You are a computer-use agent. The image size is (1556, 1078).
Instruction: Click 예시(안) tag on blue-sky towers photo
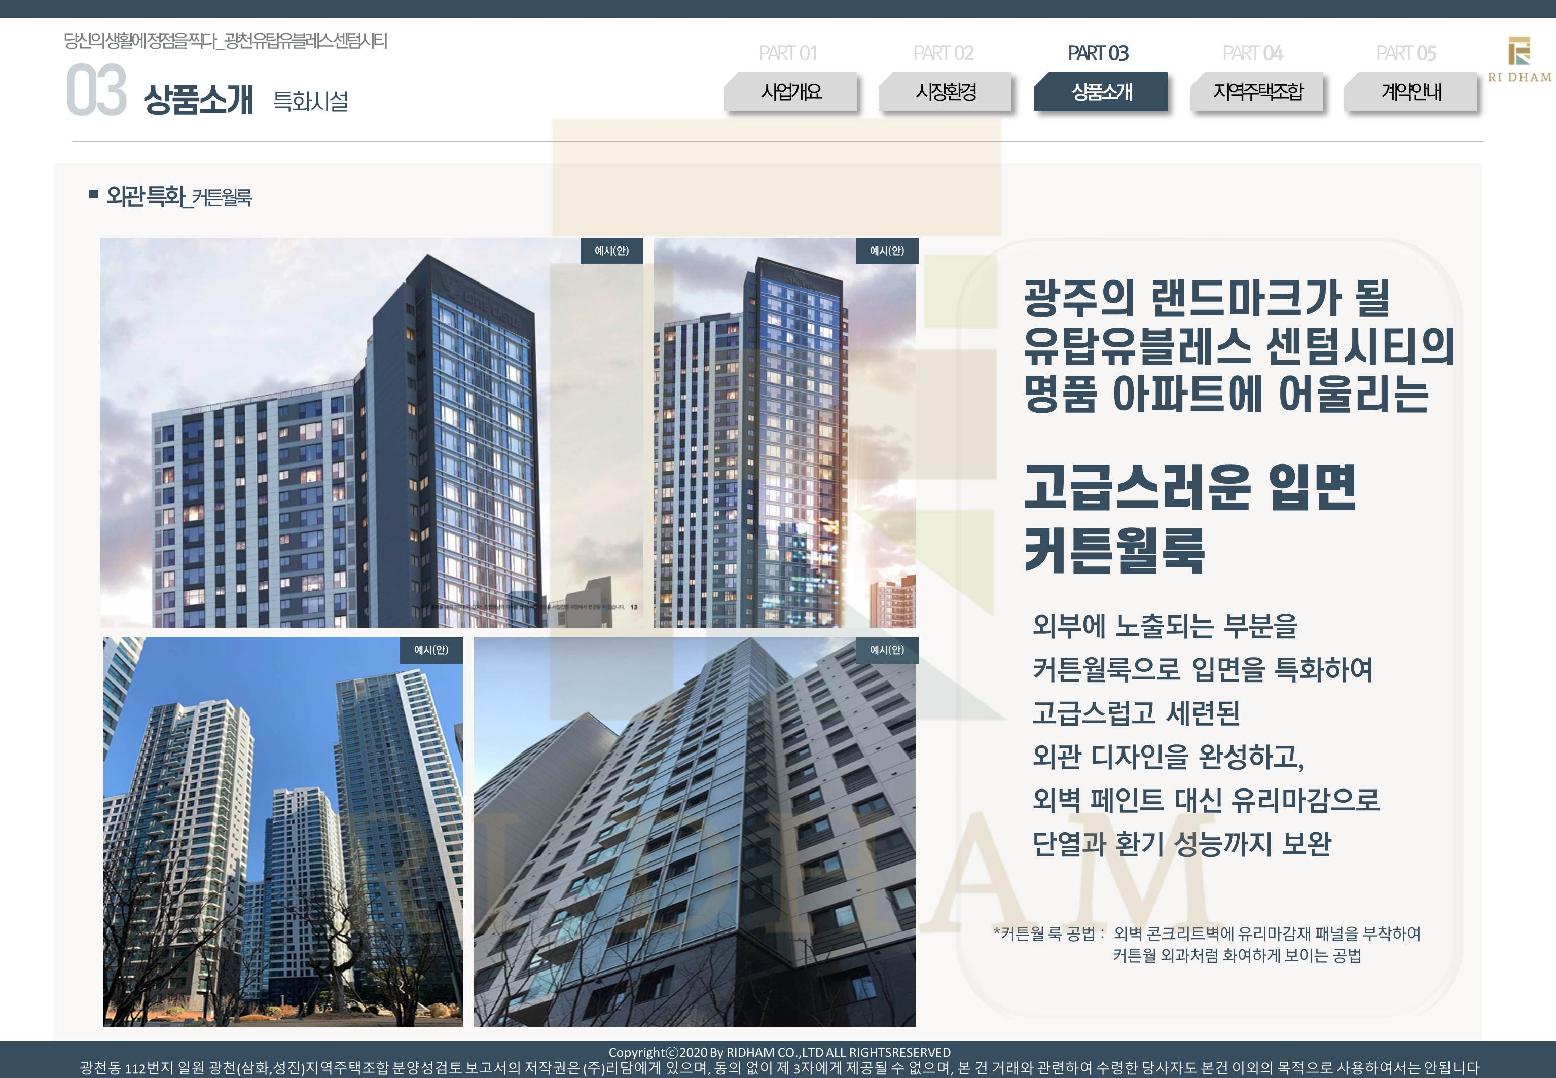click(x=432, y=650)
